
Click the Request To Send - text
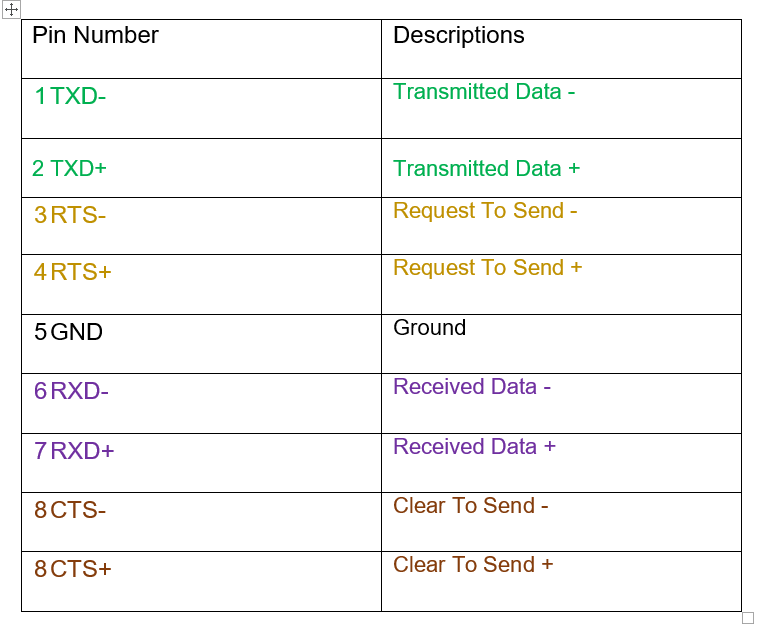point(485,212)
